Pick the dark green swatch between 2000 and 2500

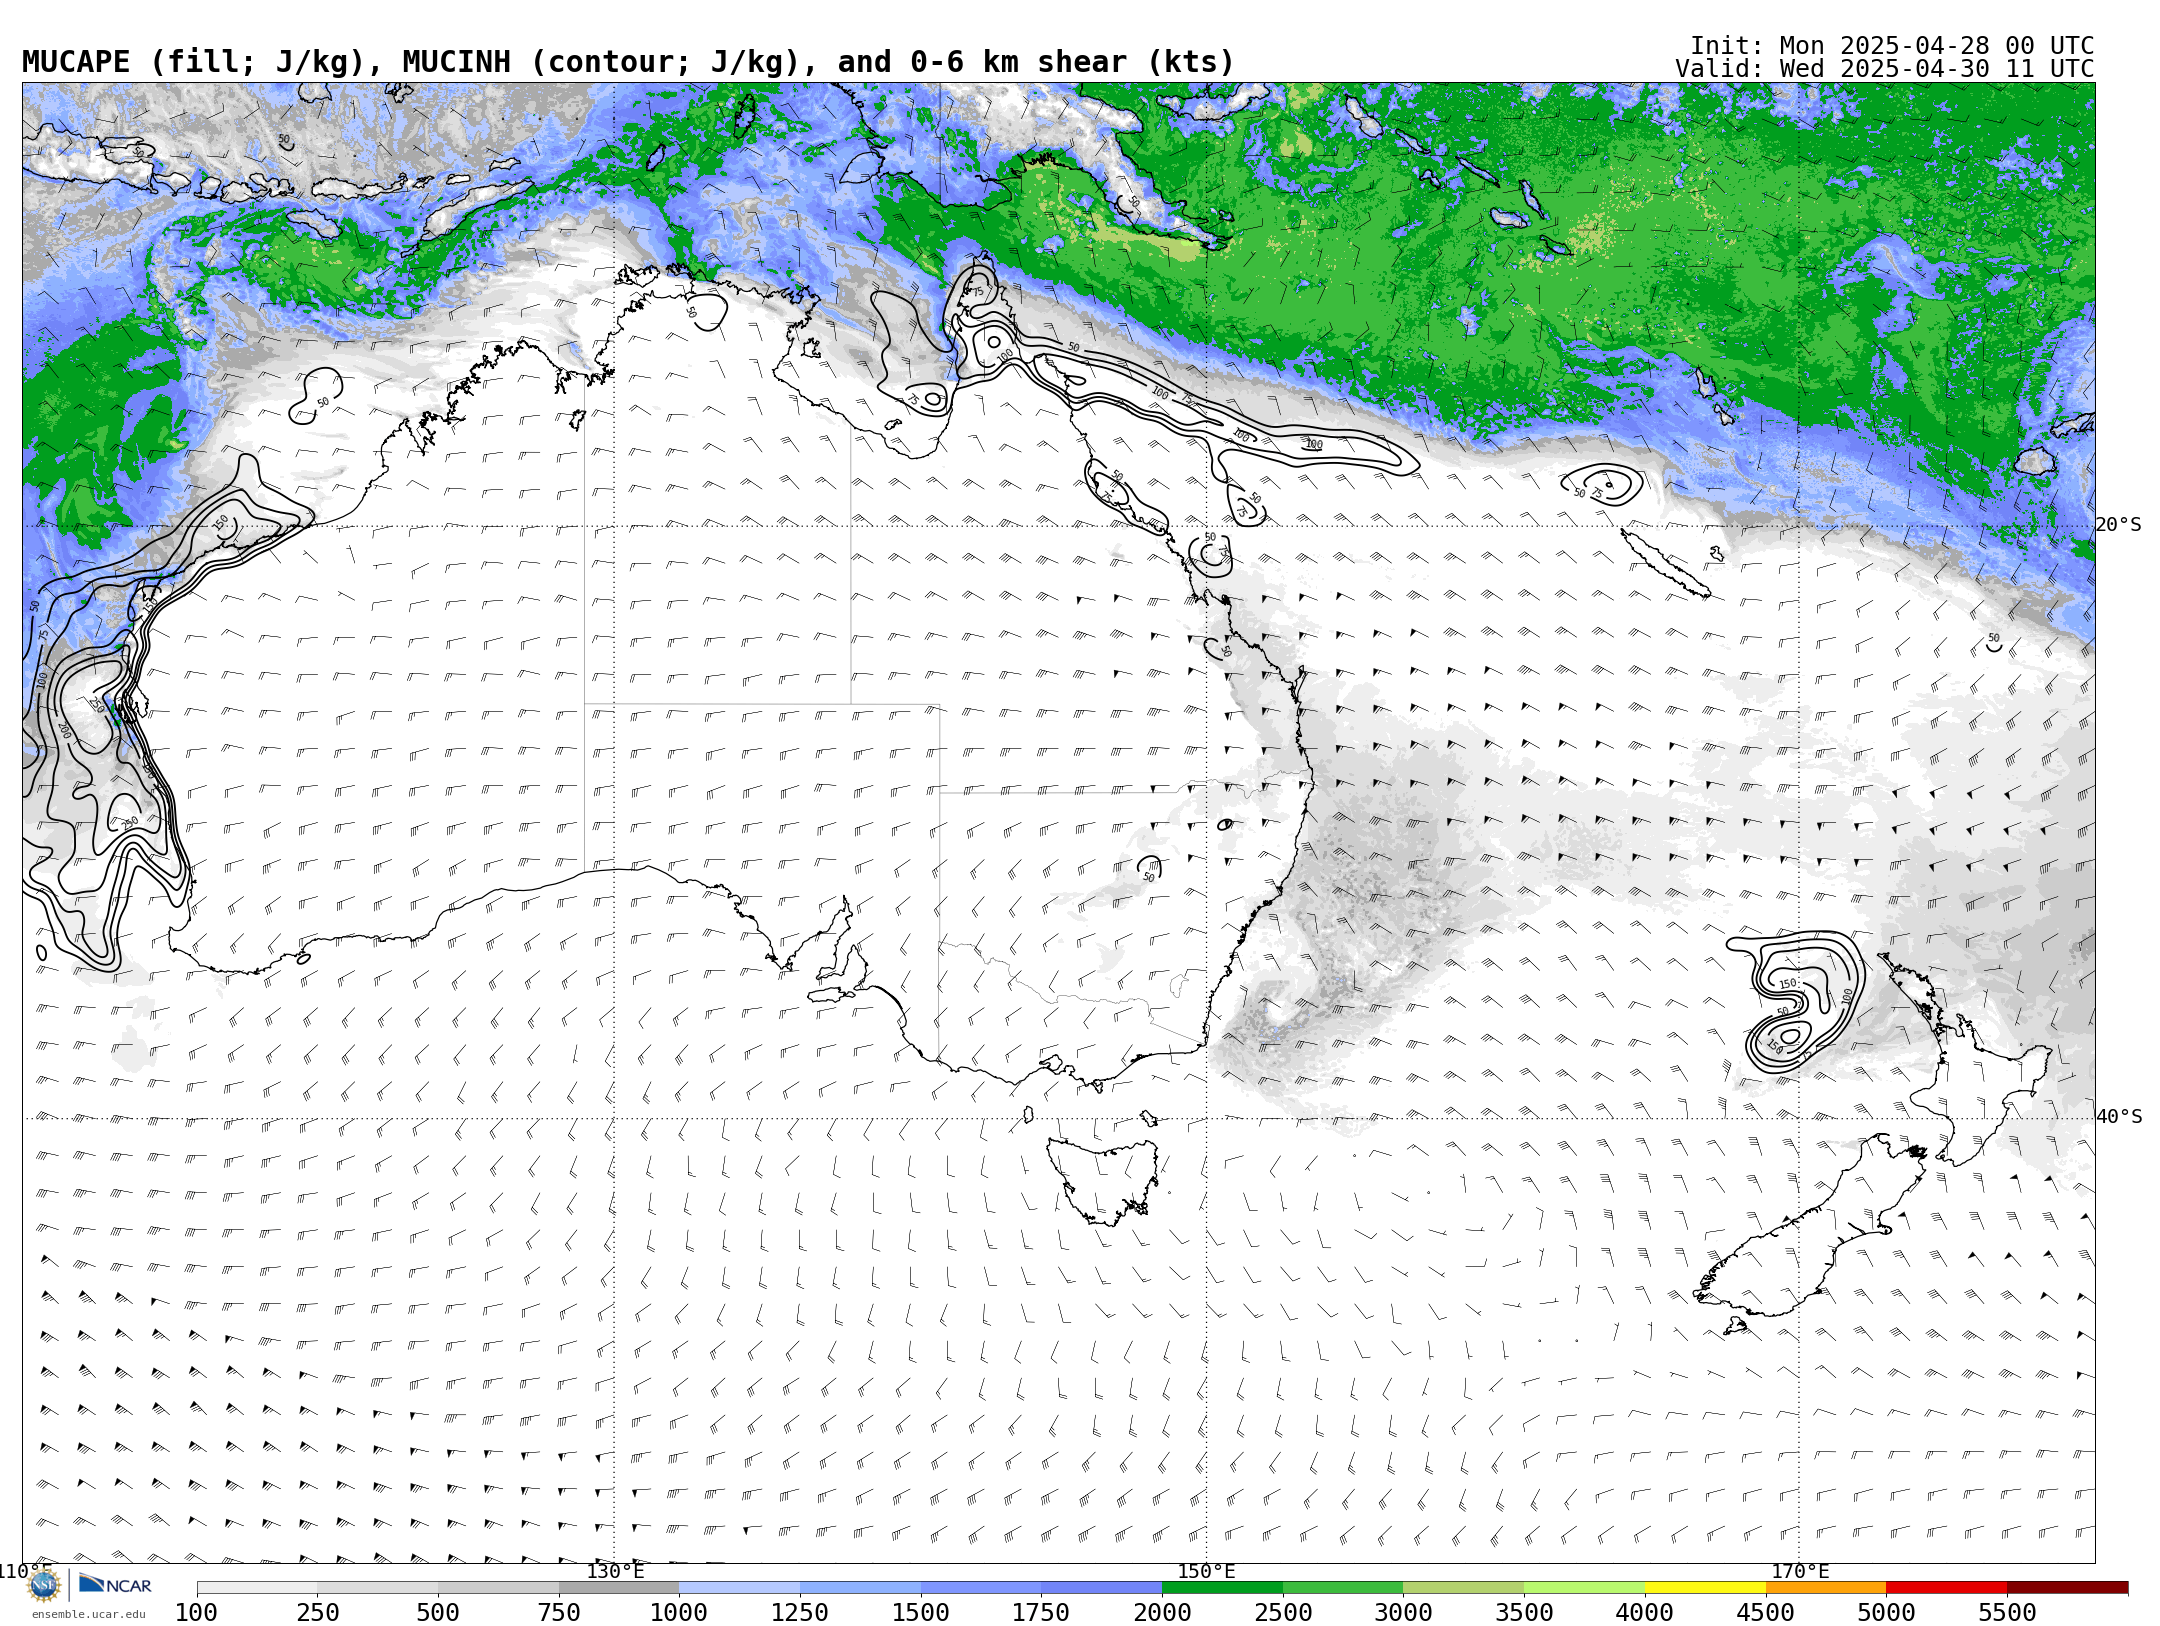[1222, 1587]
